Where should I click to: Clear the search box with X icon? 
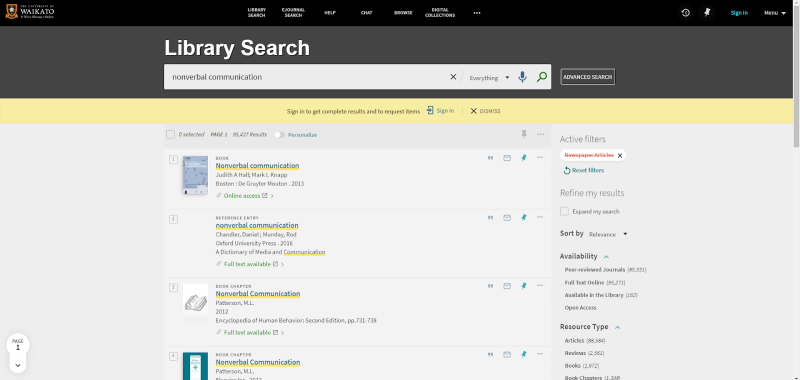pos(453,77)
